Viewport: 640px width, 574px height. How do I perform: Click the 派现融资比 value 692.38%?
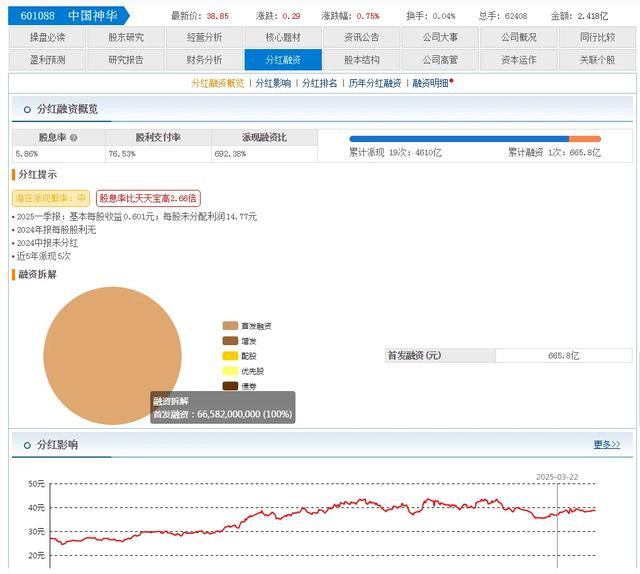coord(230,154)
